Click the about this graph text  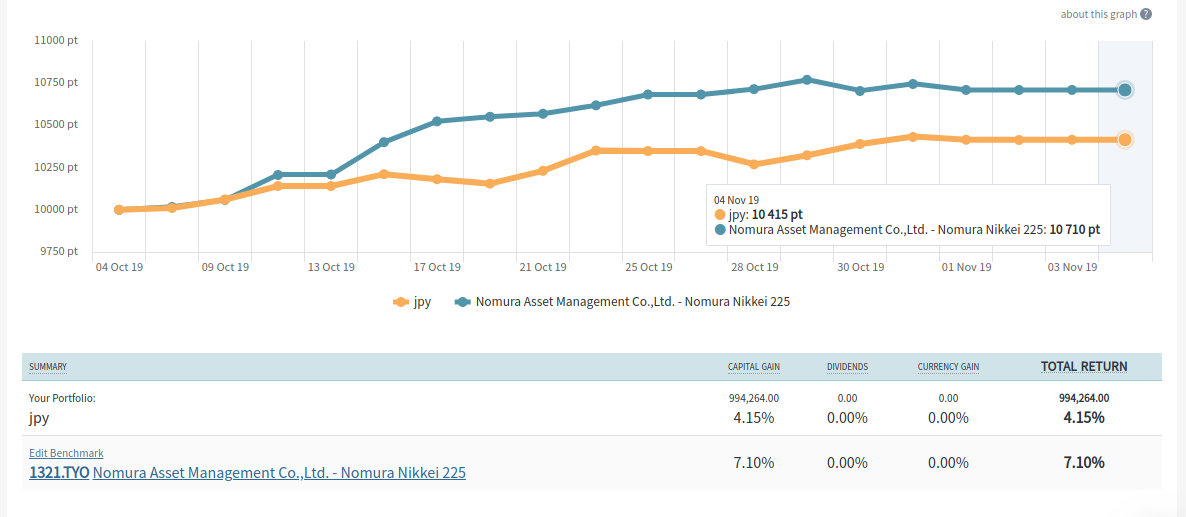pos(1099,14)
